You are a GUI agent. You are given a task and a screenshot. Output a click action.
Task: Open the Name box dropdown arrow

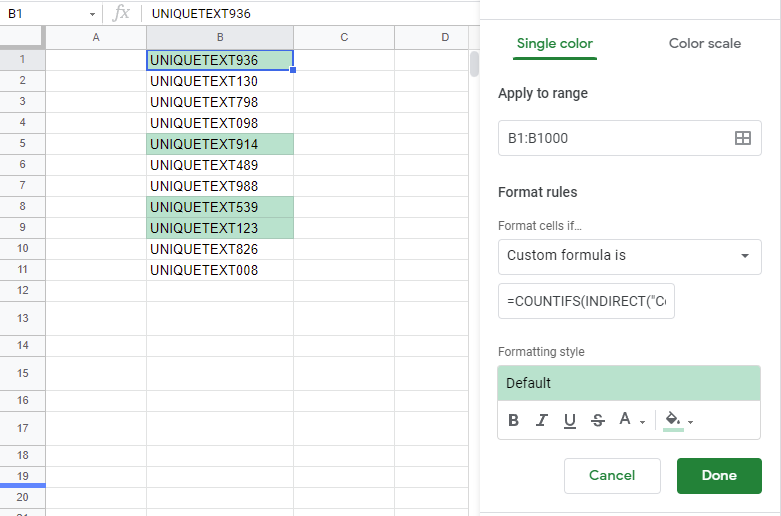92,14
